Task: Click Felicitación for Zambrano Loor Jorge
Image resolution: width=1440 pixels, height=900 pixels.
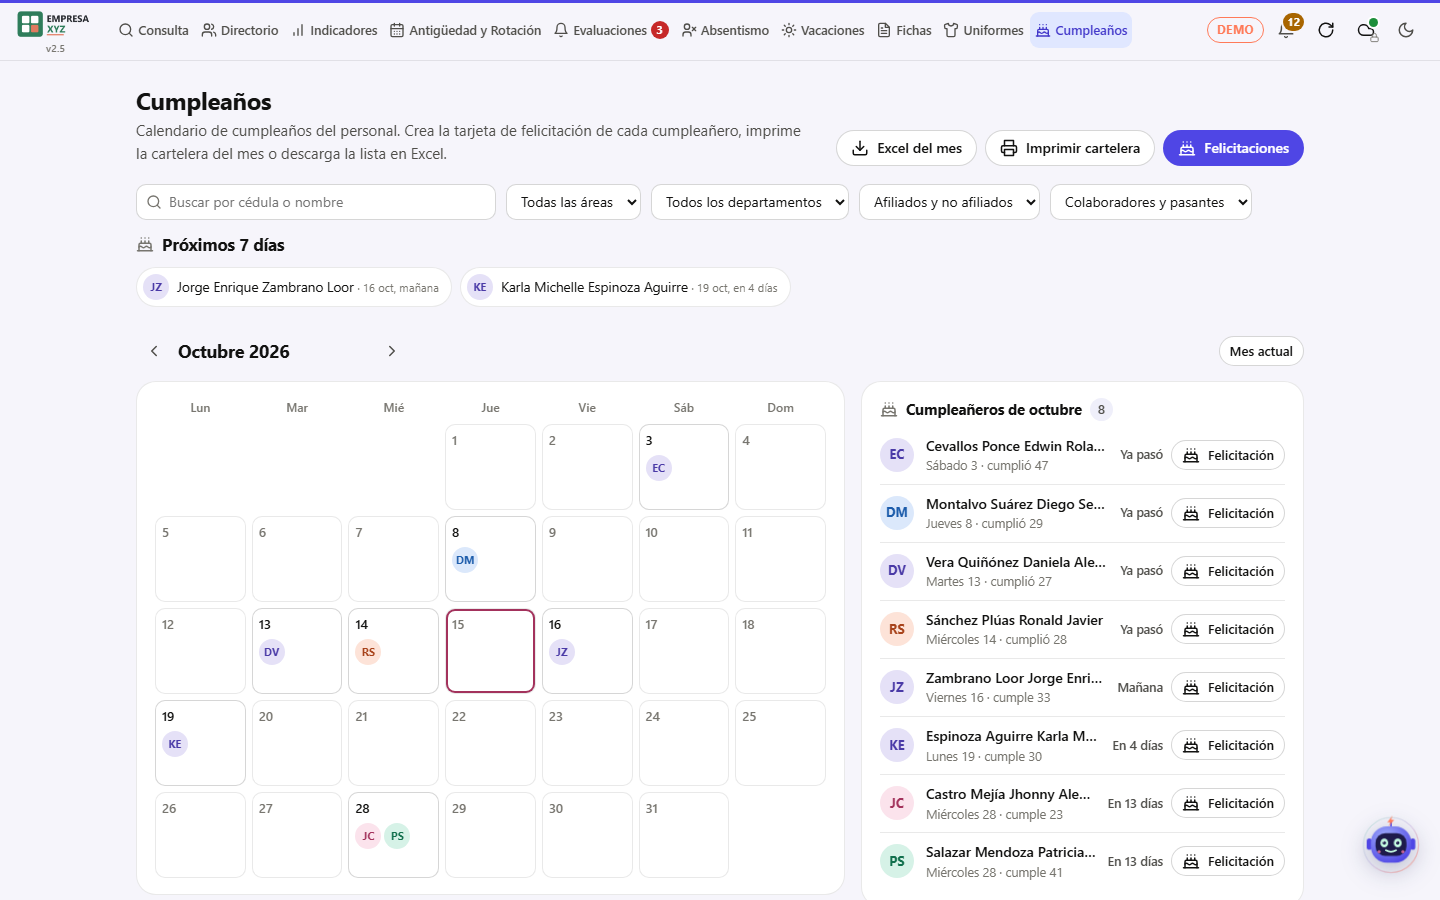Action: click(x=1228, y=687)
